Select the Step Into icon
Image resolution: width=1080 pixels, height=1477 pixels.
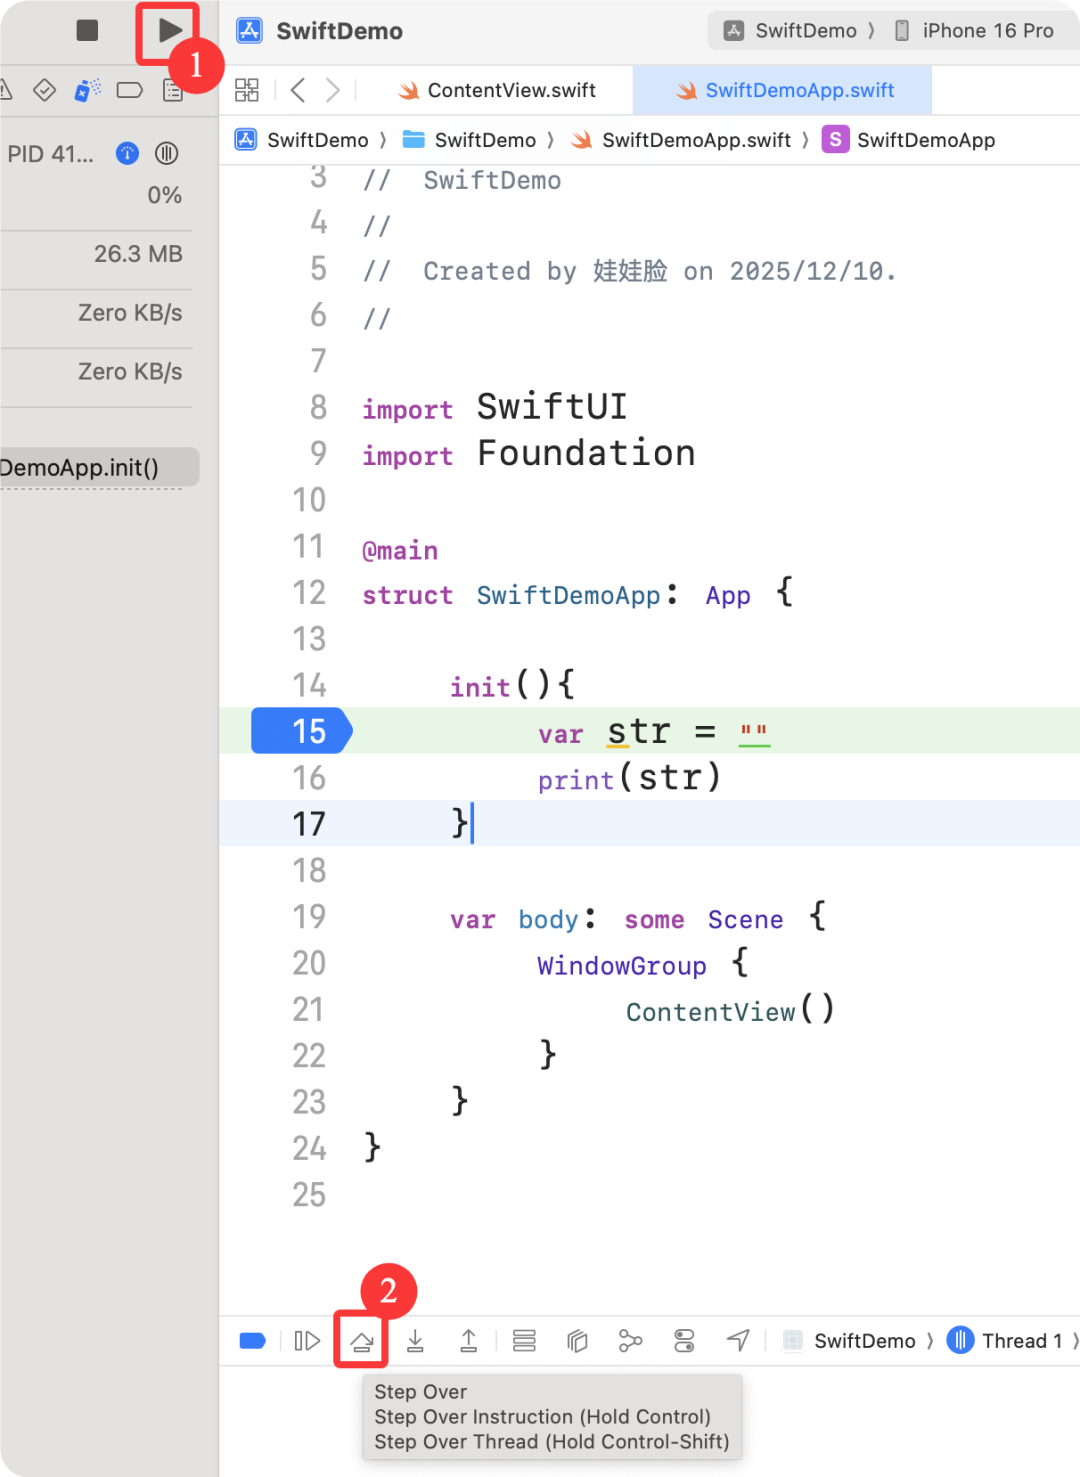coord(415,1340)
